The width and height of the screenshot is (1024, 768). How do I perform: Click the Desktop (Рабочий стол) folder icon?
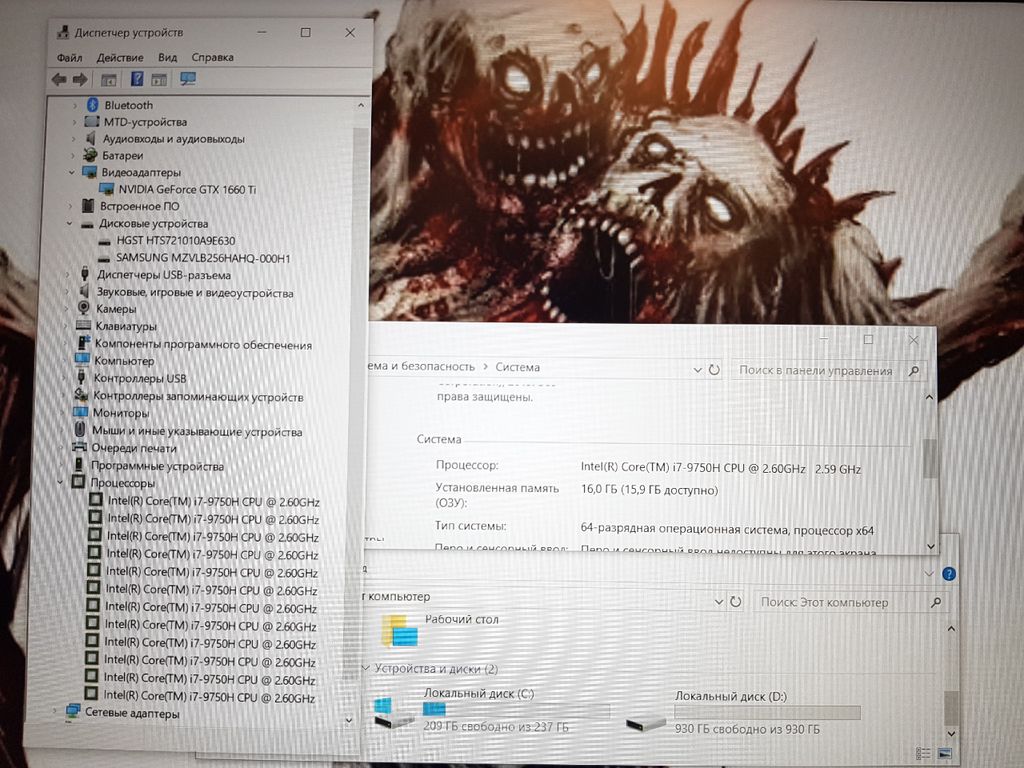399,630
